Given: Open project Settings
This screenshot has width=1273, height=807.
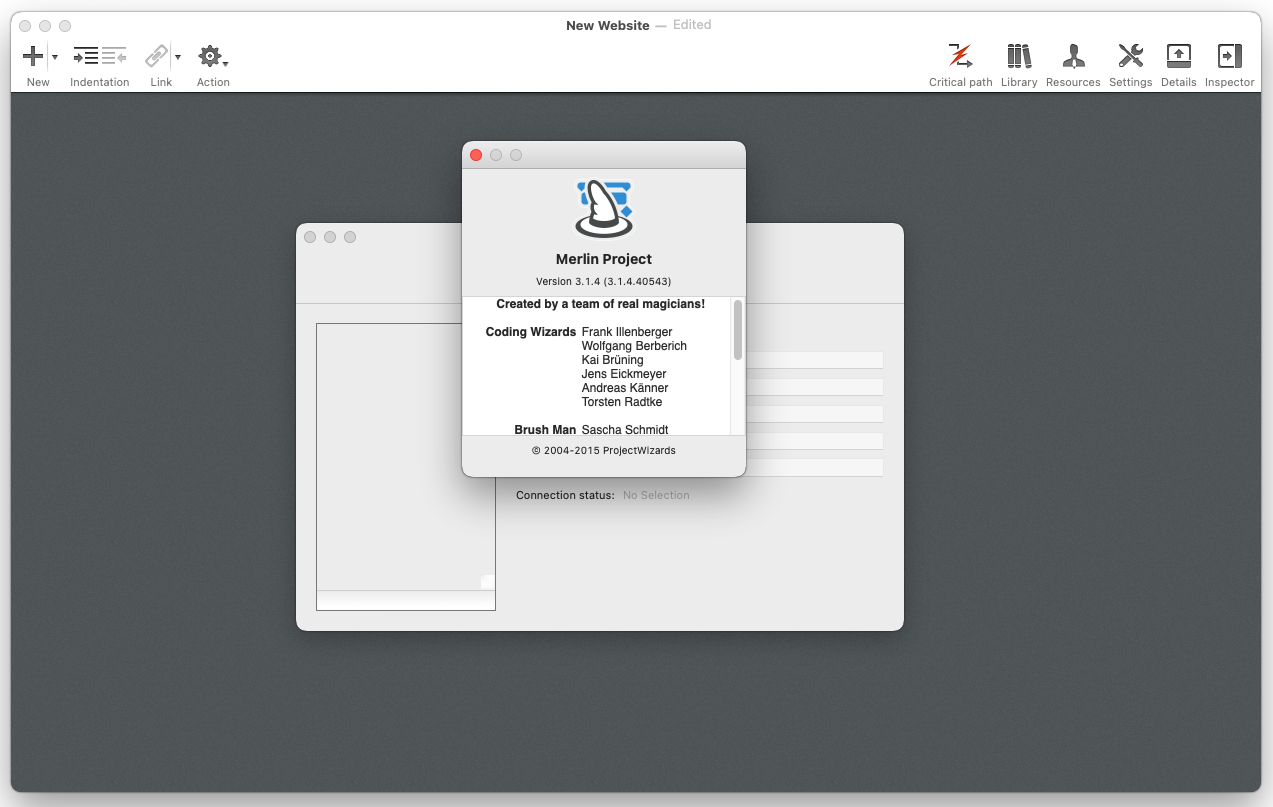Looking at the screenshot, I should click(x=1130, y=57).
